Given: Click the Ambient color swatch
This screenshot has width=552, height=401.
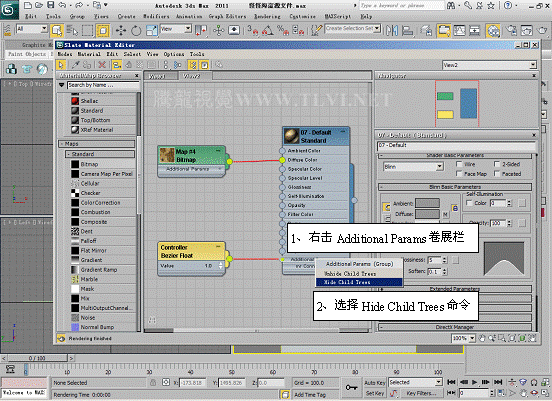Looking at the screenshot, I should pos(427,203).
